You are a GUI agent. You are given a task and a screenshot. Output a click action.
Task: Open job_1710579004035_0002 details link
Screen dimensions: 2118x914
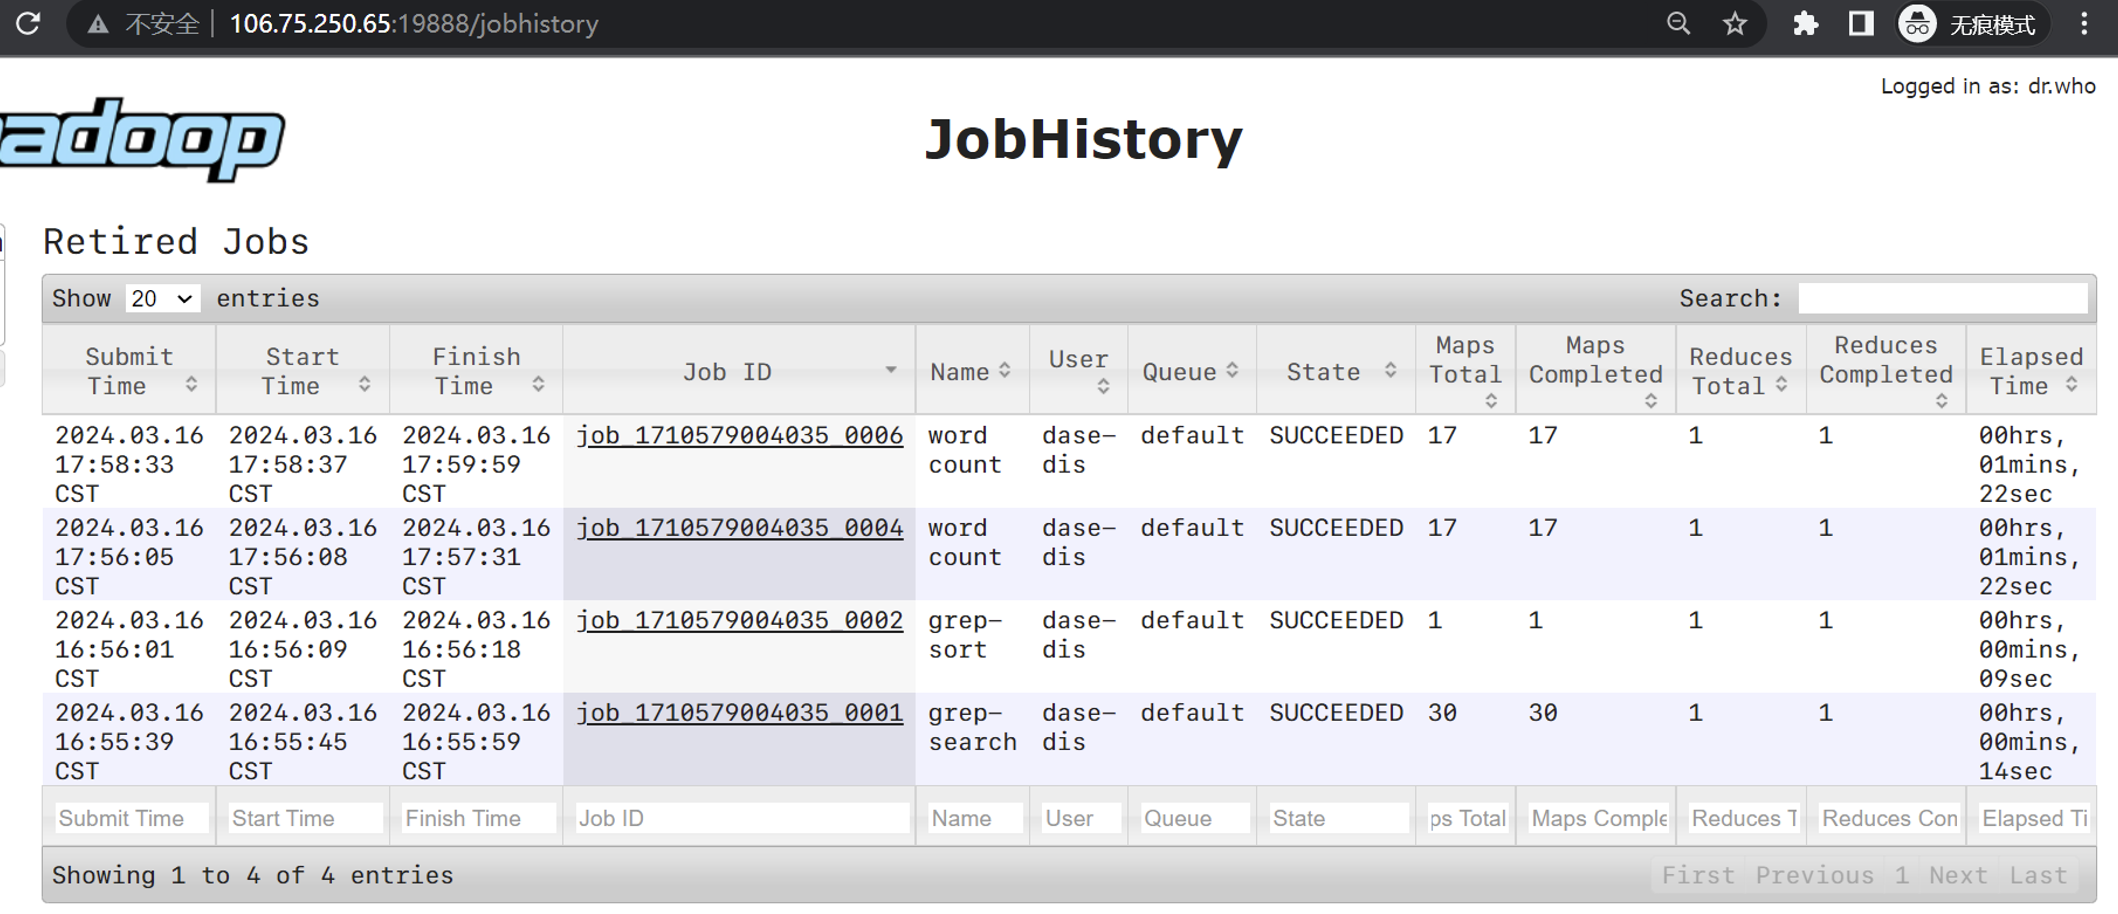coord(740,621)
